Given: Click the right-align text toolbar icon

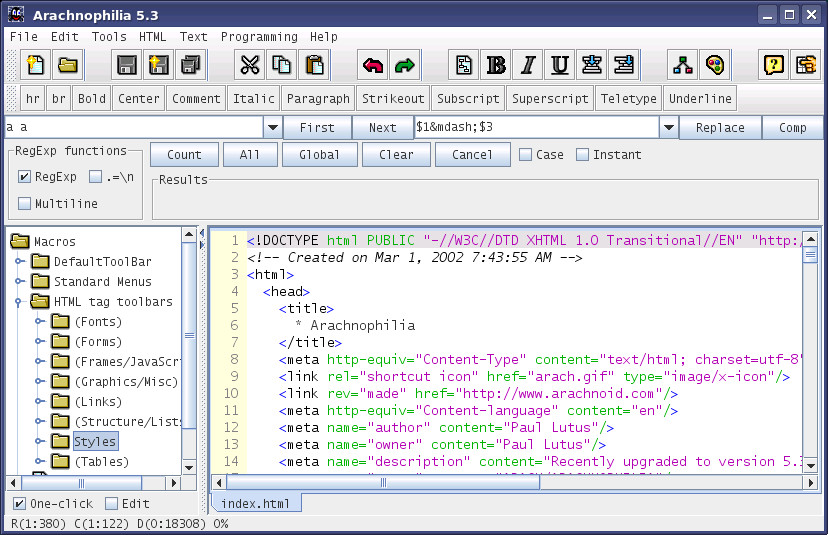Looking at the screenshot, I should click(x=624, y=65).
